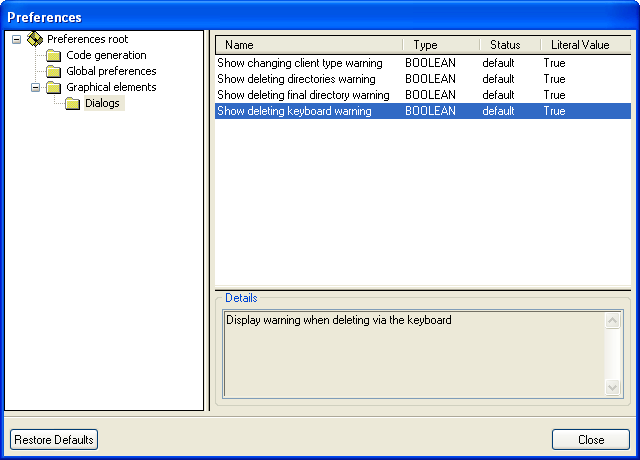Click the Global preferences folder icon
Image resolution: width=640 pixels, height=460 pixels.
pos(53,71)
